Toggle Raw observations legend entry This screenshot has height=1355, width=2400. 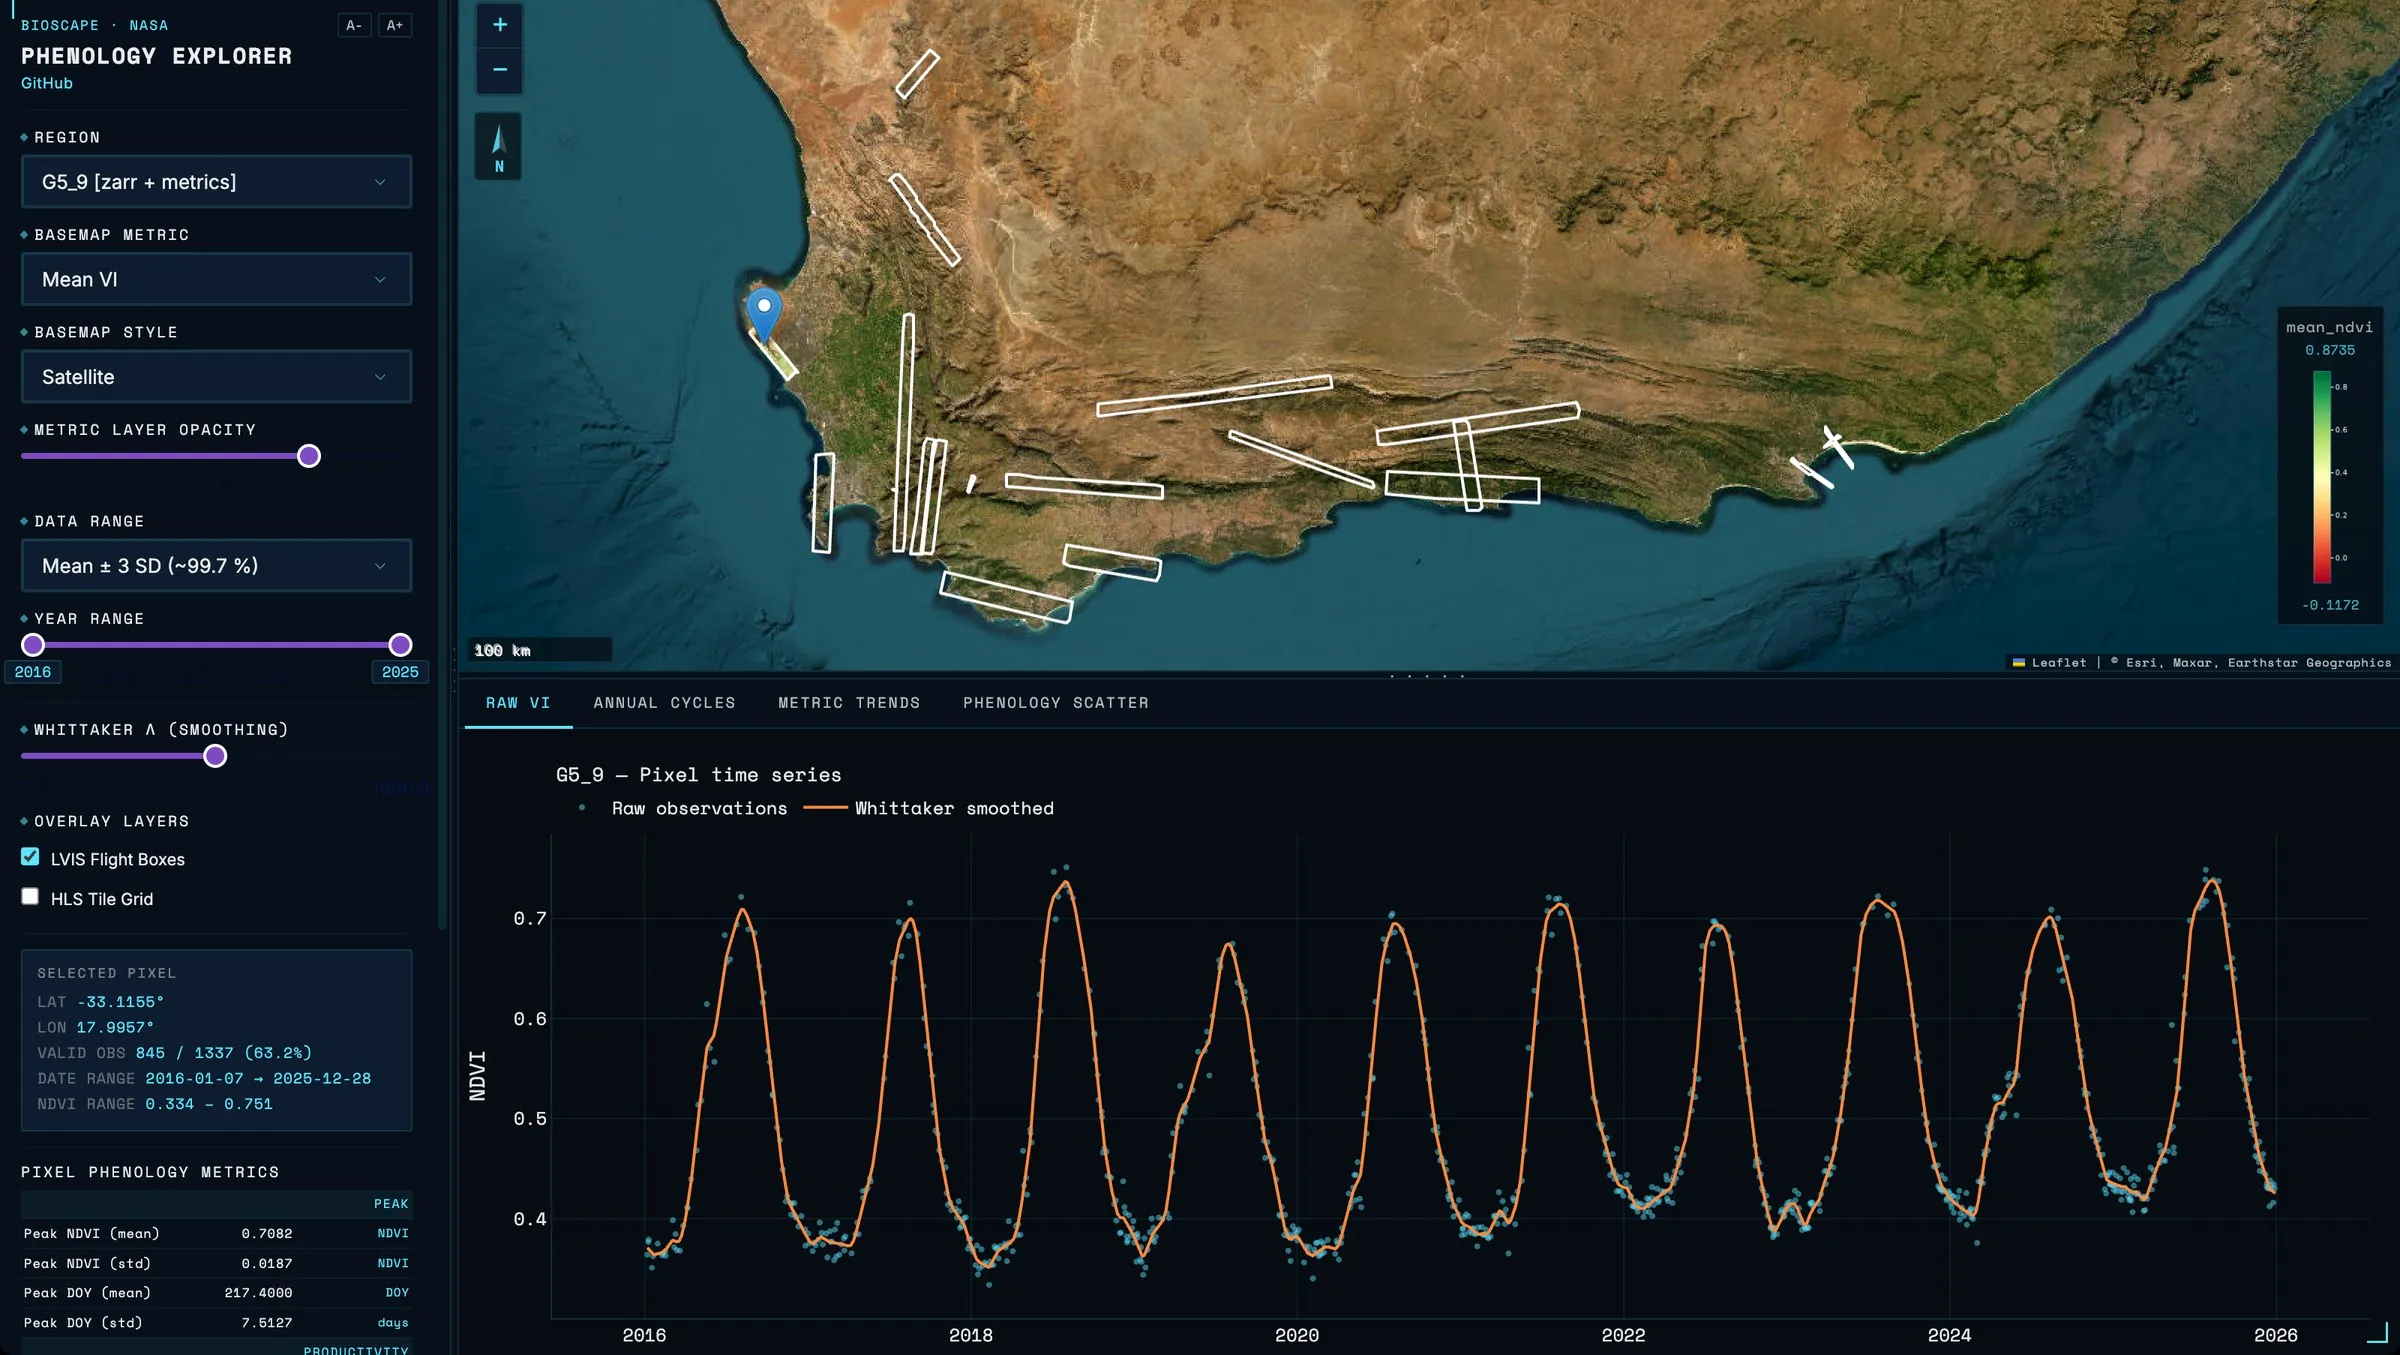pyautogui.click(x=683, y=808)
